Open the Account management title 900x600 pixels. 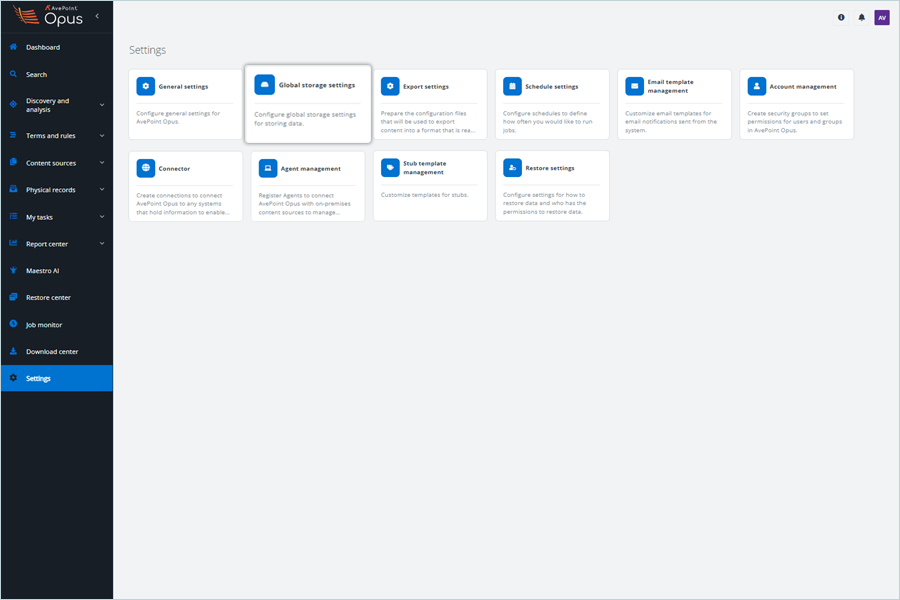pos(803,87)
